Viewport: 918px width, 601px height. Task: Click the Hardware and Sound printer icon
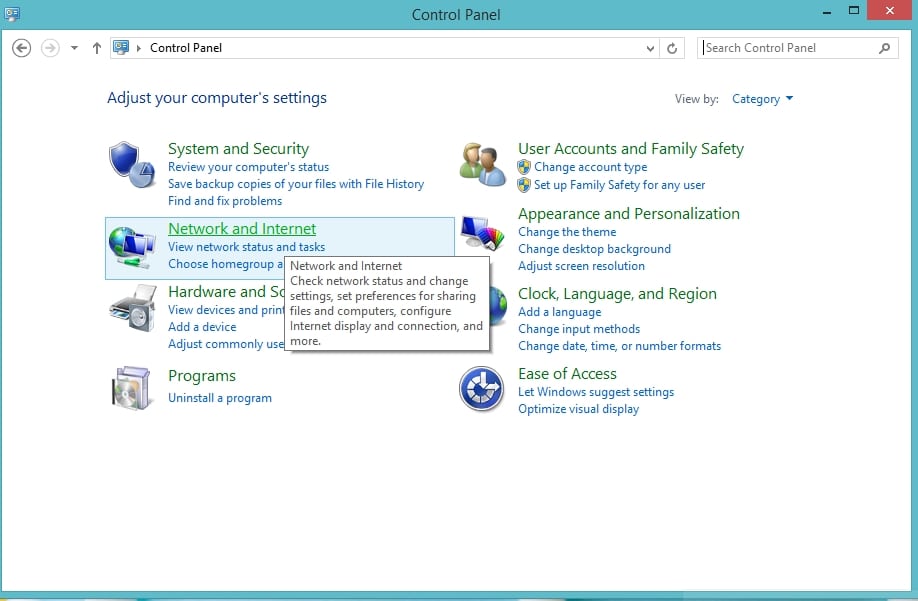[x=132, y=308]
